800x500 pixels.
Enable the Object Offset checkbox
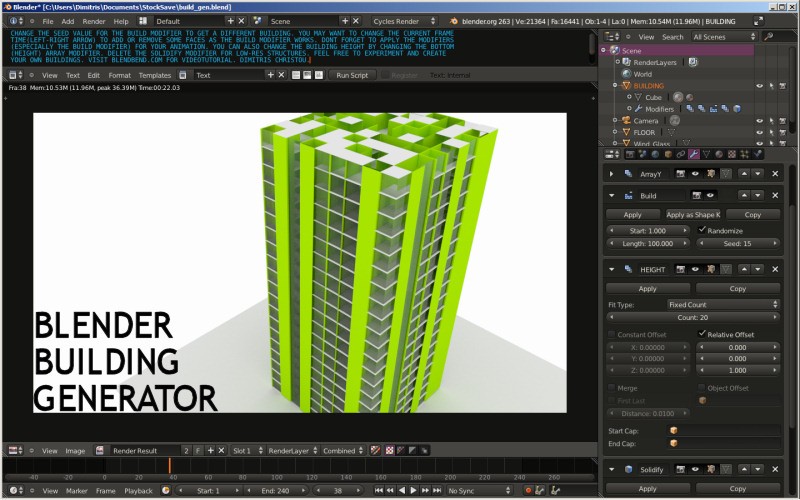pyautogui.click(x=702, y=388)
